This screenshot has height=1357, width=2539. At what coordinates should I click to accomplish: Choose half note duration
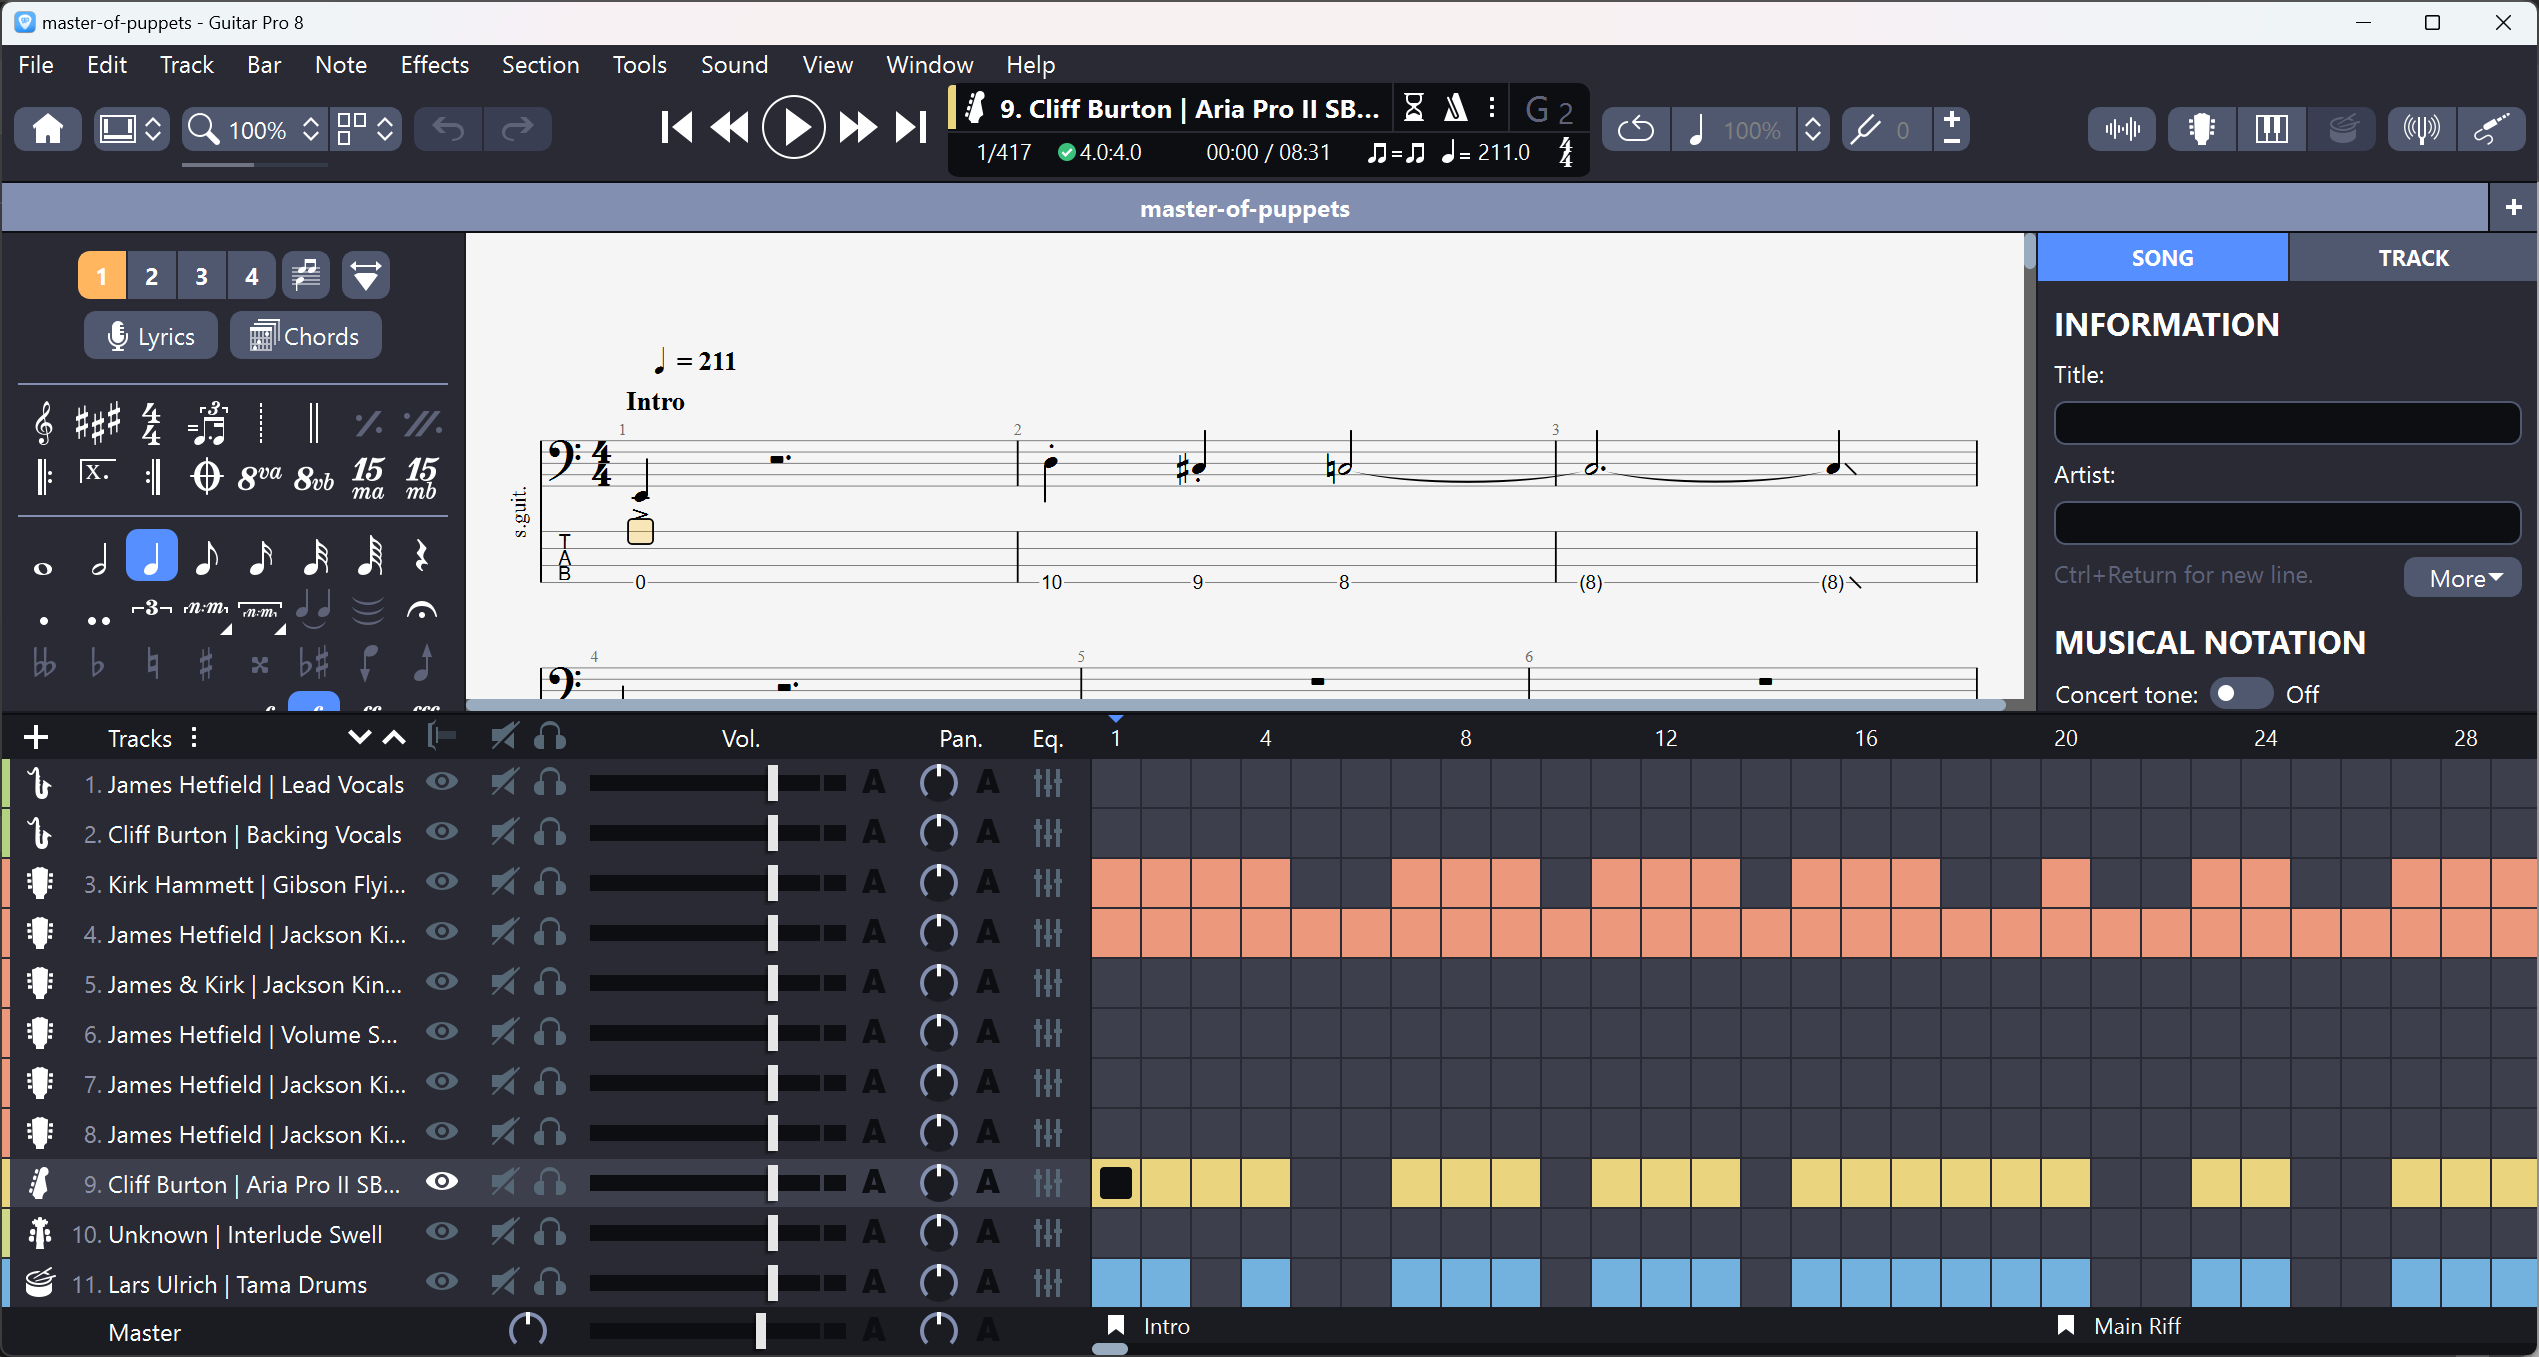click(x=98, y=557)
